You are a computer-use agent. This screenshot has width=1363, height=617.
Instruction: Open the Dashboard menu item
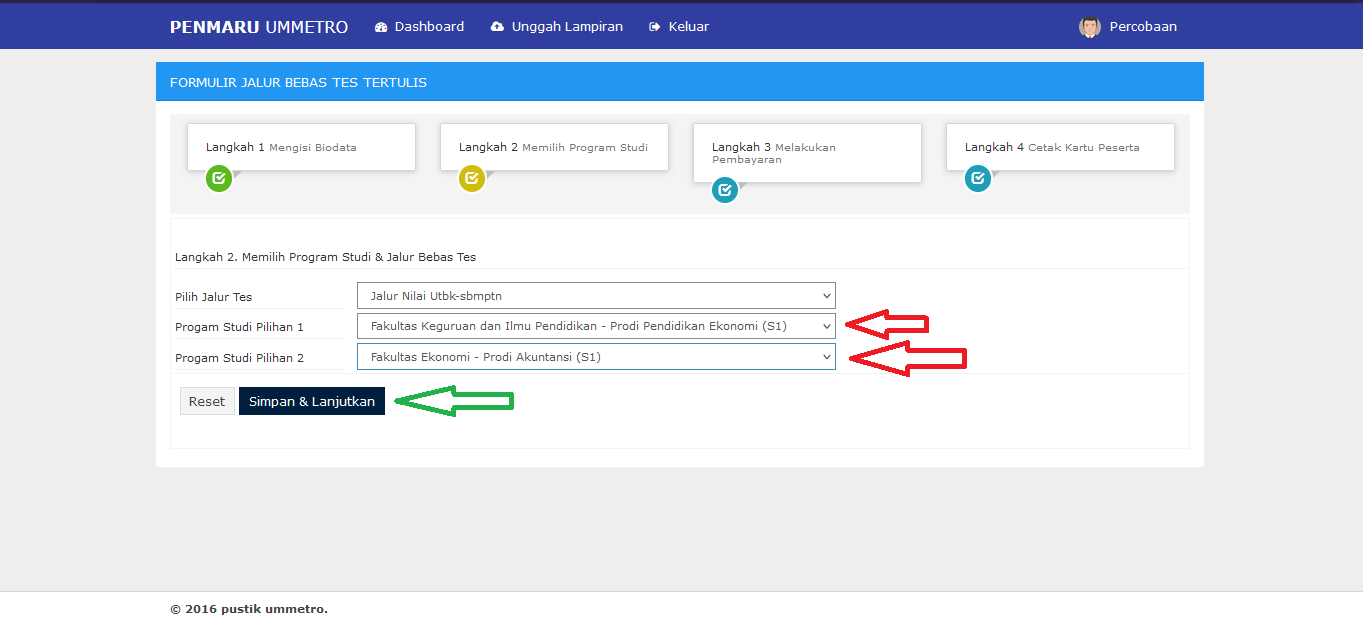pyautogui.click(x=429, y=27)
